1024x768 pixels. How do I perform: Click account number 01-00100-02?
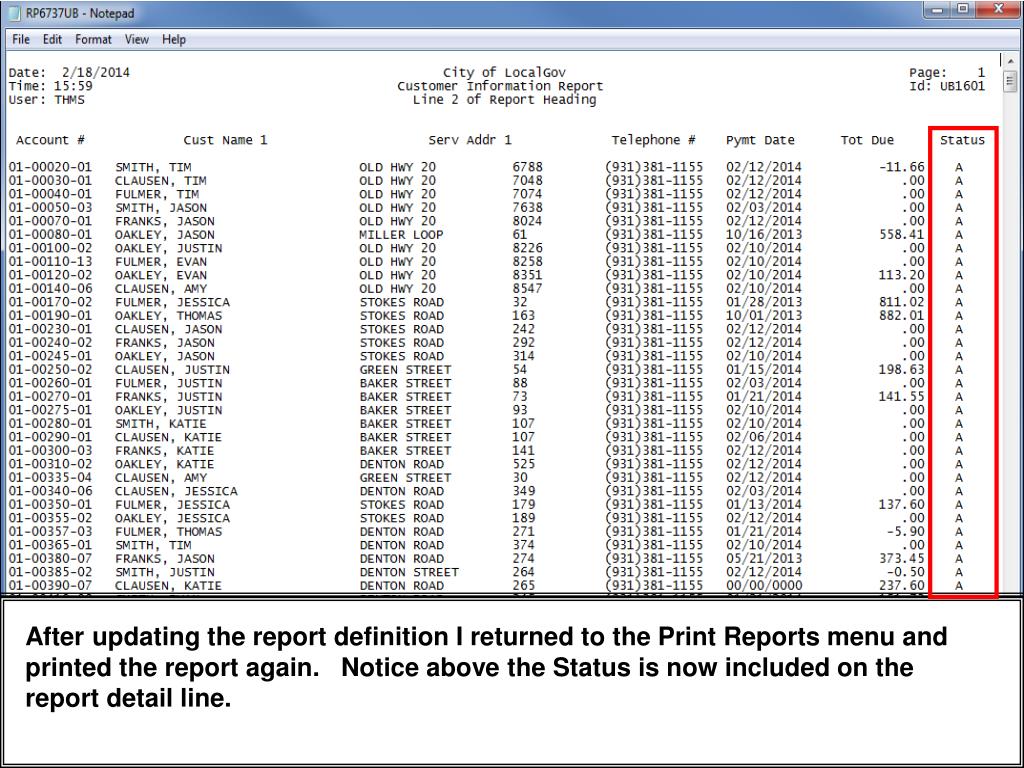(x=50, y=248)
